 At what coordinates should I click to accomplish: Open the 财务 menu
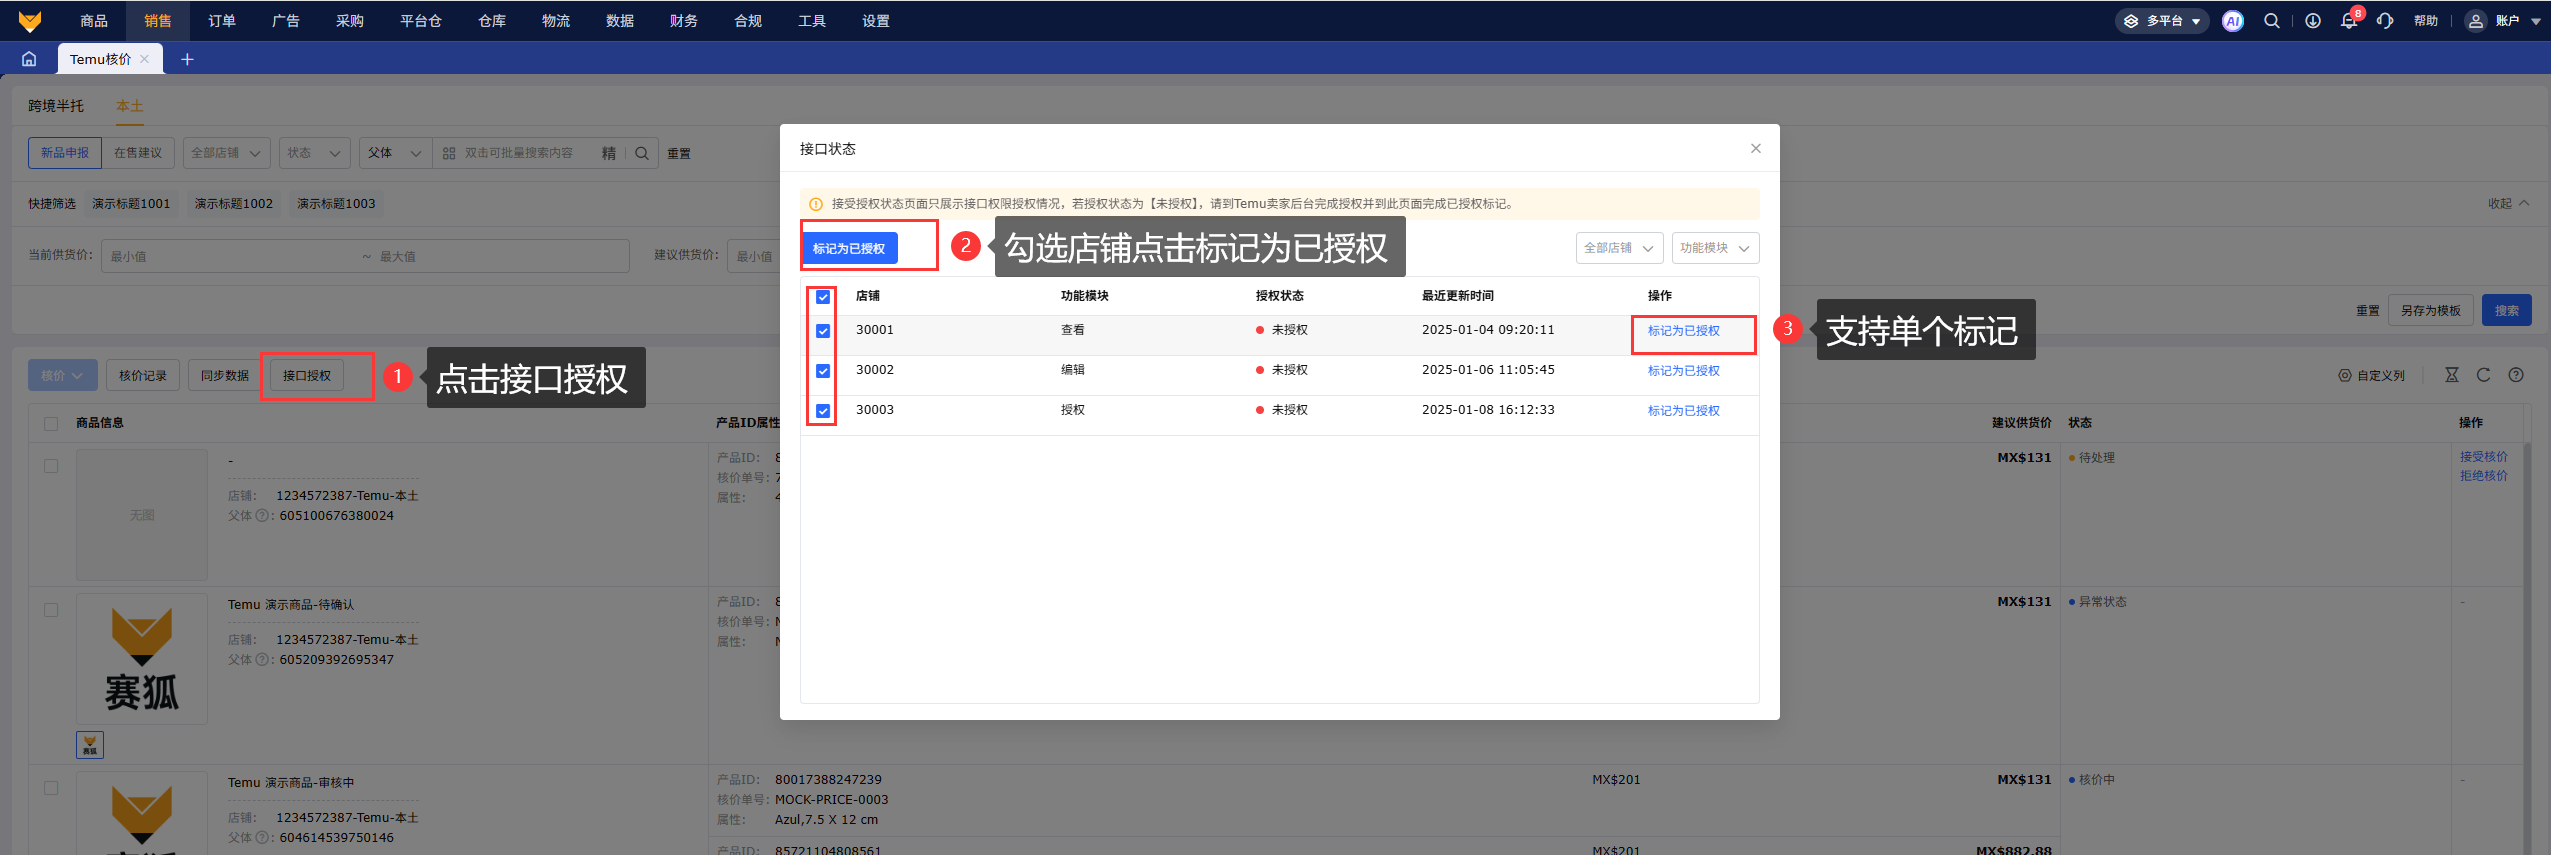tap(684, 21)
